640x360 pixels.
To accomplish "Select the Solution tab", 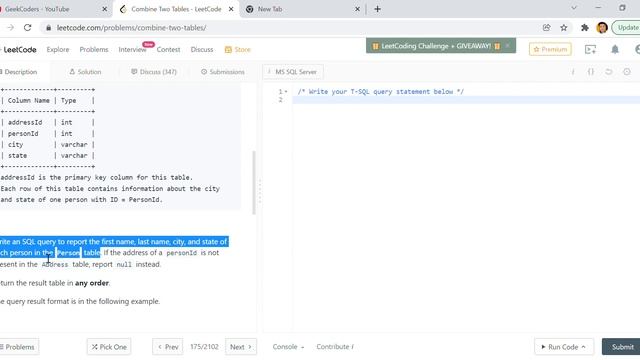I will pos(85,72).
